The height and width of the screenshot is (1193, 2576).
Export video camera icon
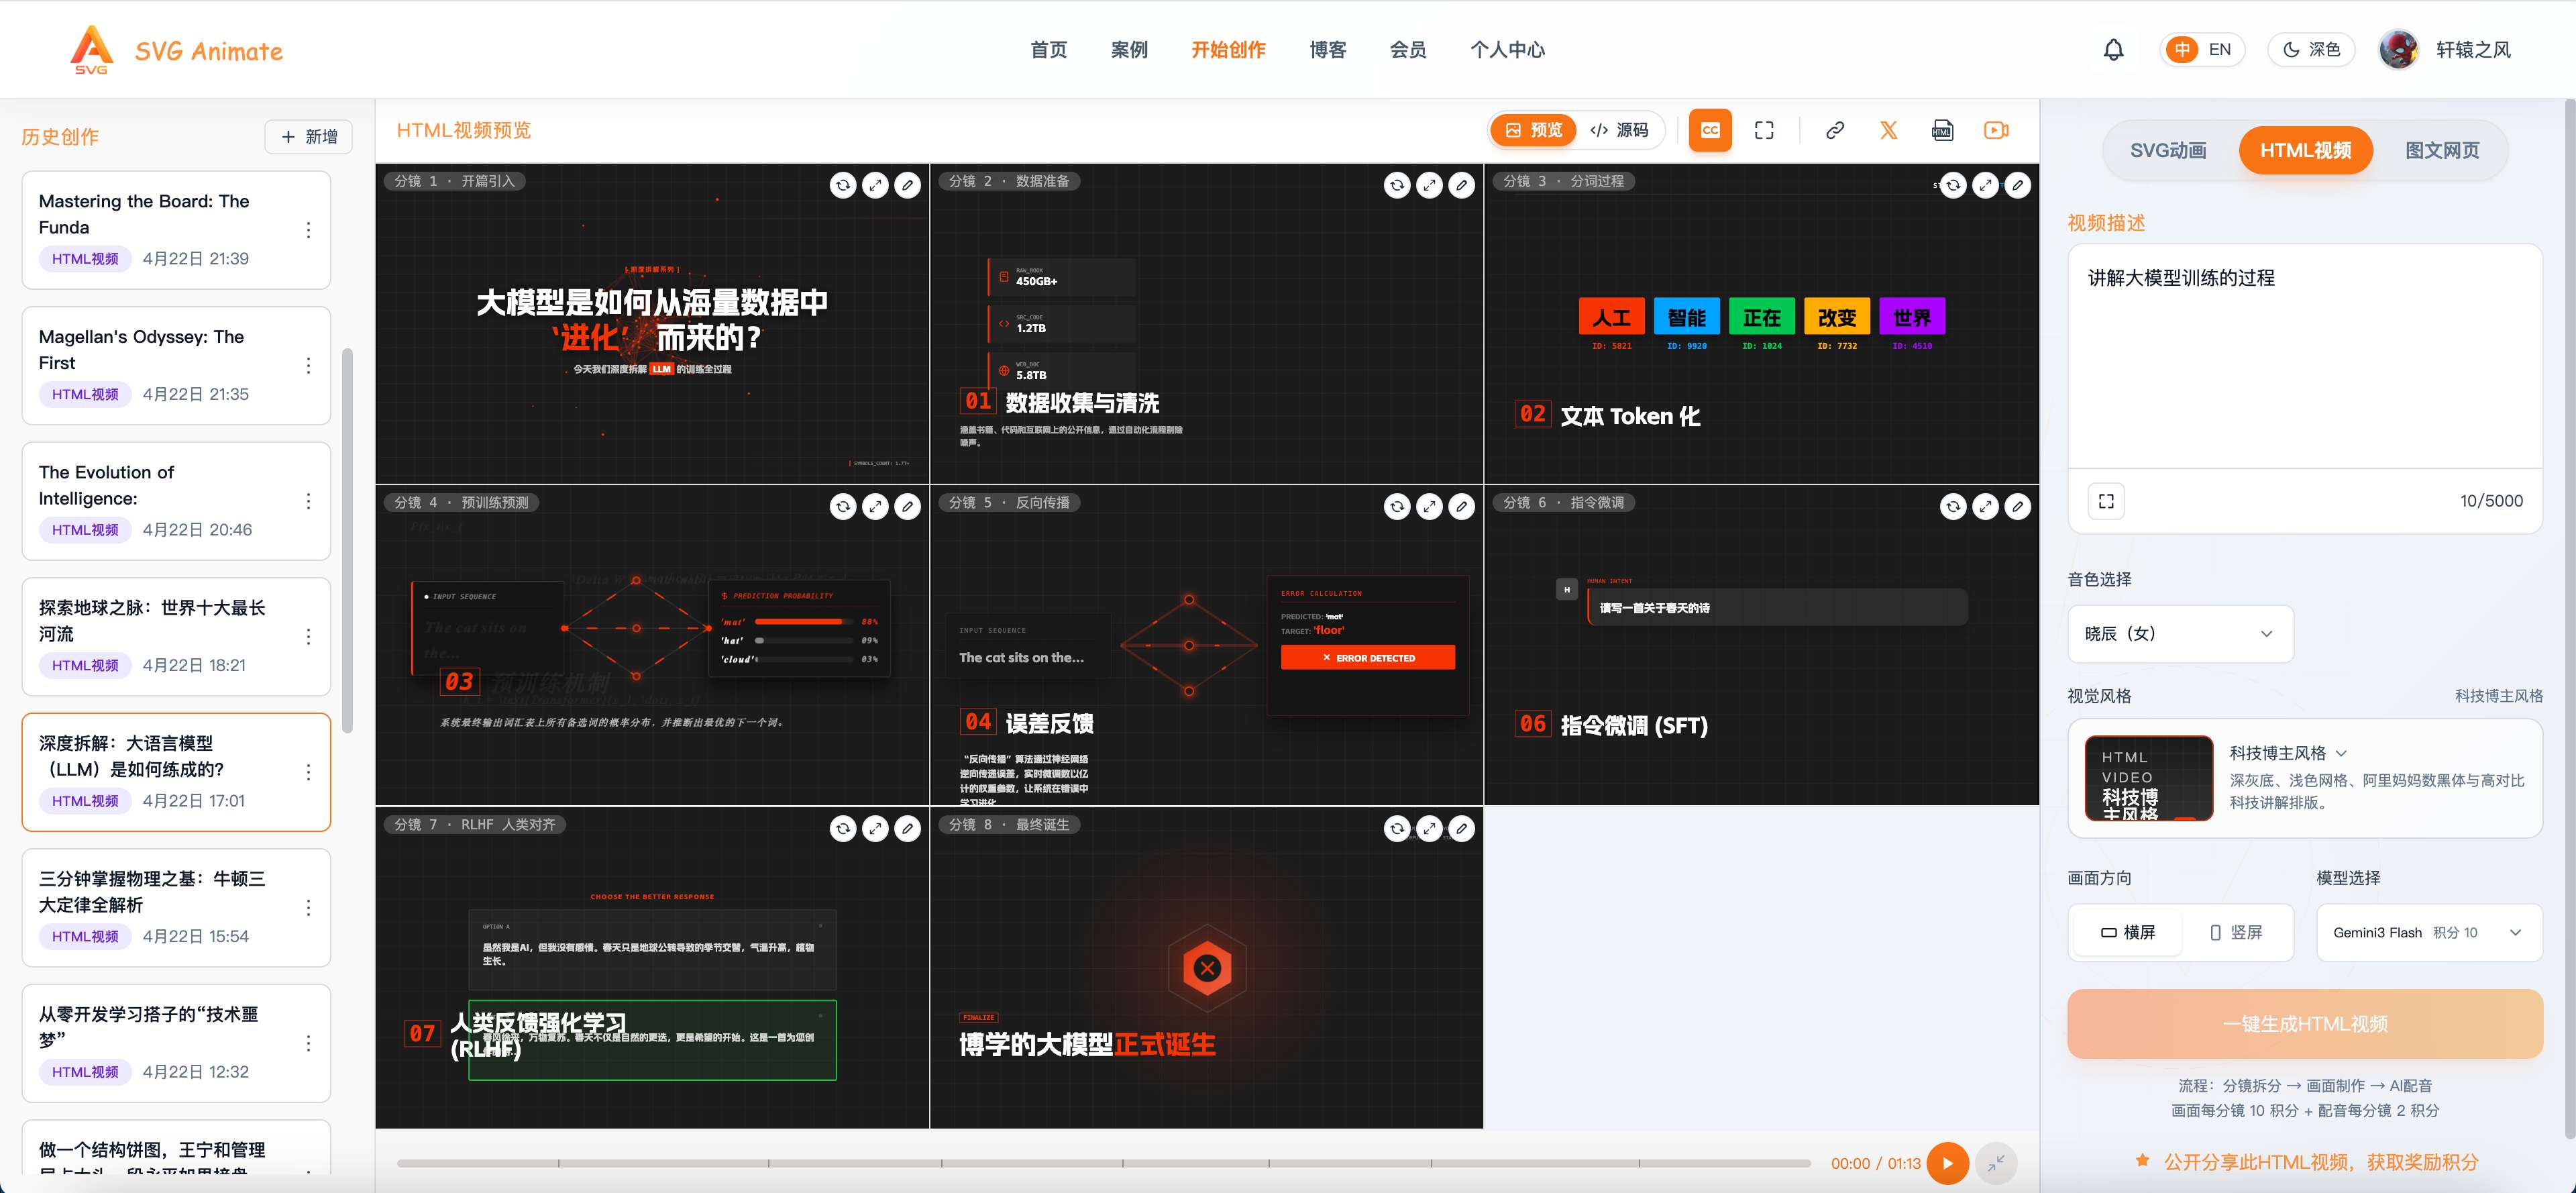[1996, 130]
